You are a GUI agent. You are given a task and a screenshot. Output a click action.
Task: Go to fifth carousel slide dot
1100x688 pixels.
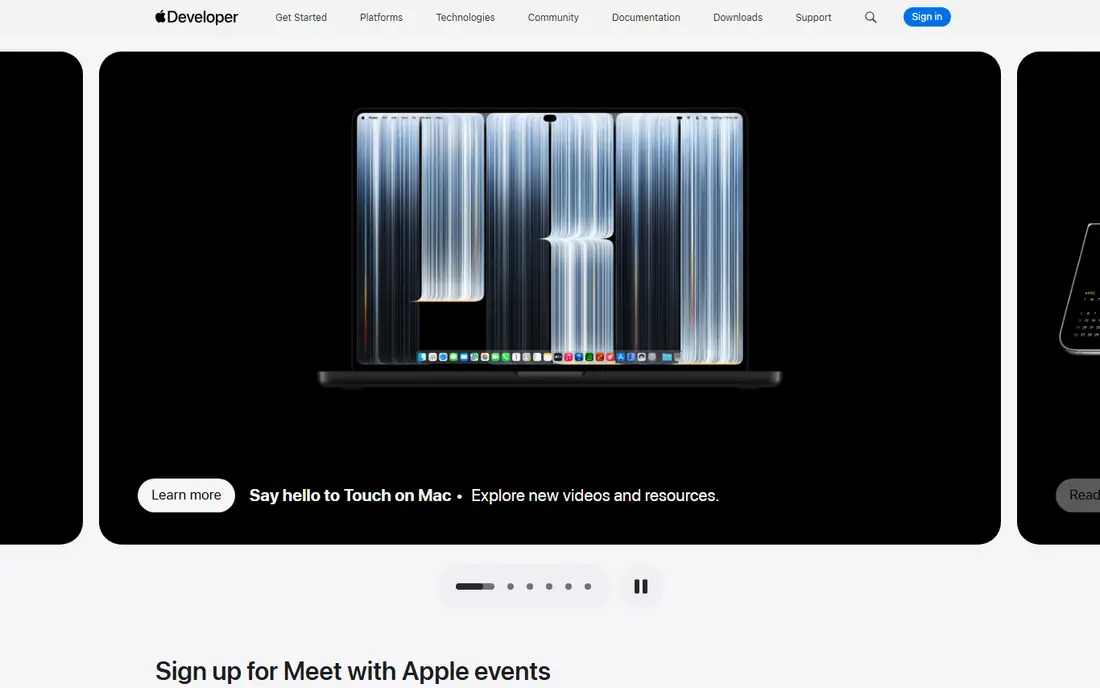568,586
